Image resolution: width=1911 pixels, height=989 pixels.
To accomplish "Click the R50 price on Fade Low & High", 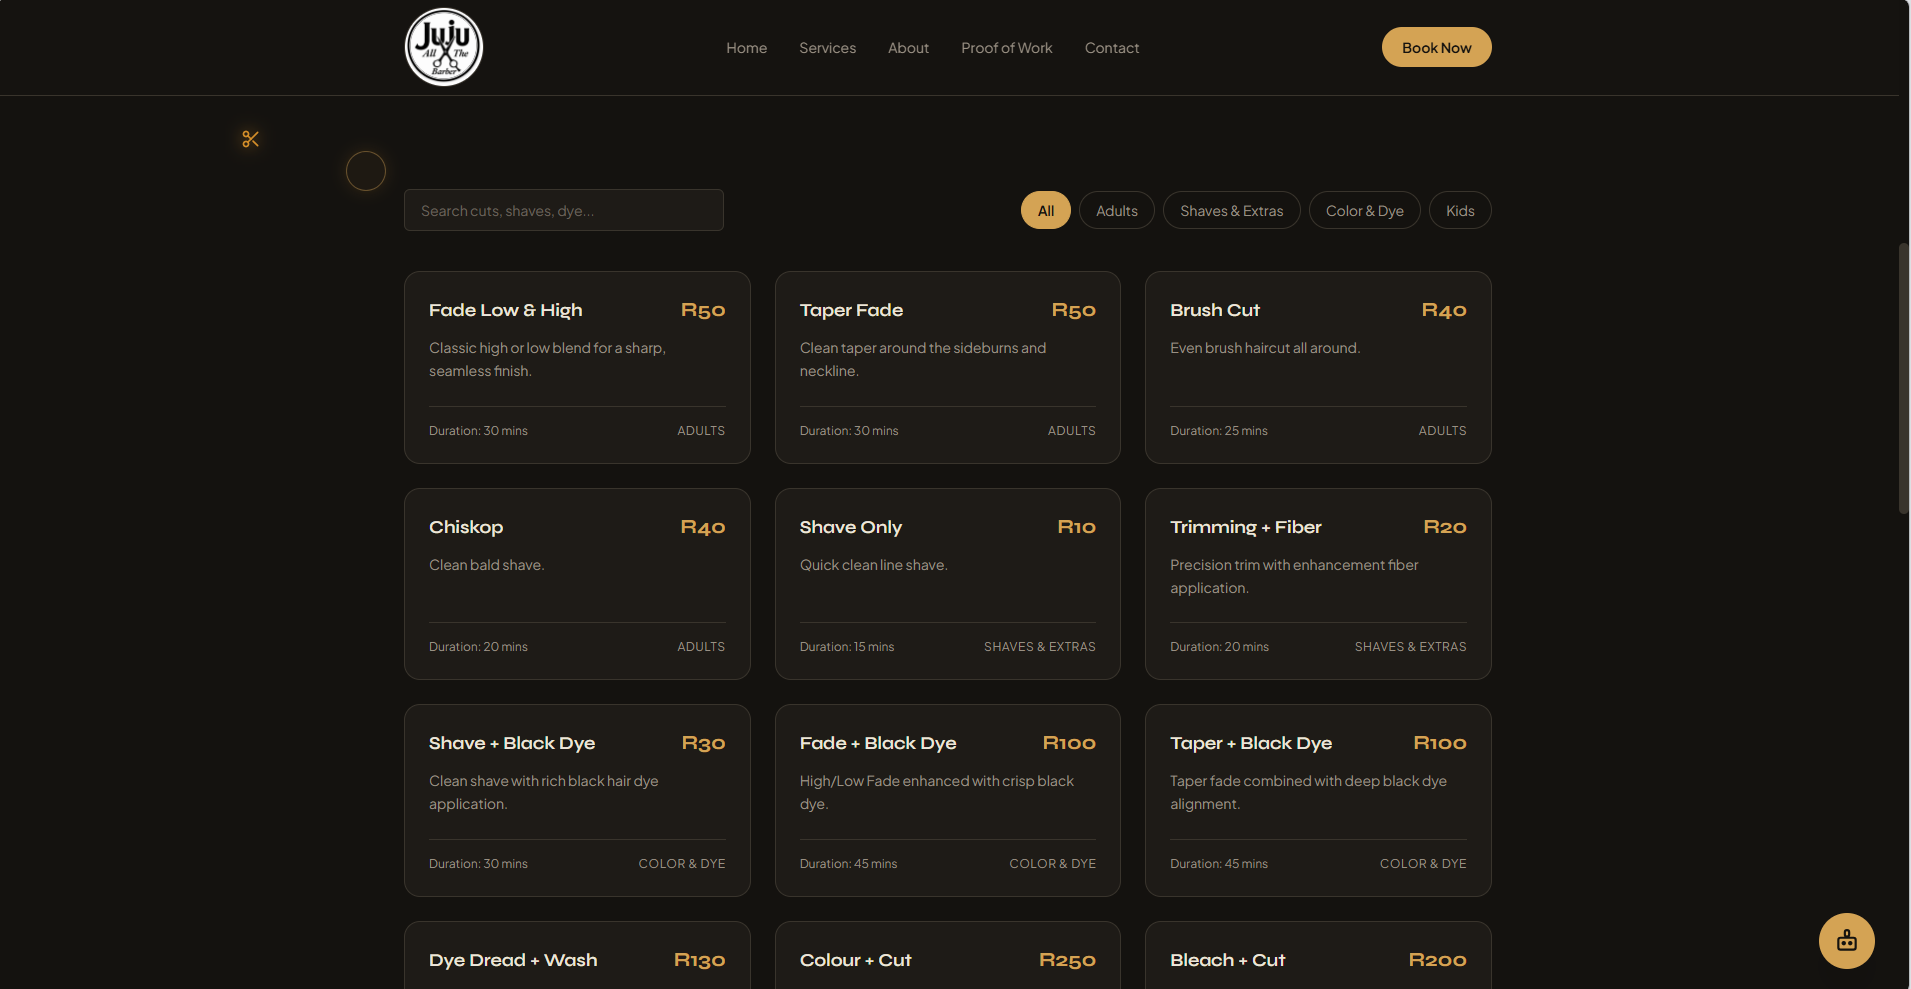I will point(703,310).
